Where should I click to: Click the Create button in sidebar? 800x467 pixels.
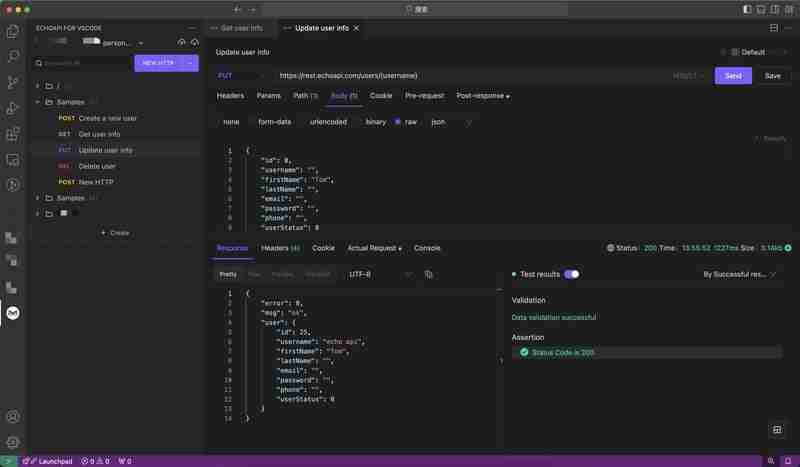tap(115, 233)
